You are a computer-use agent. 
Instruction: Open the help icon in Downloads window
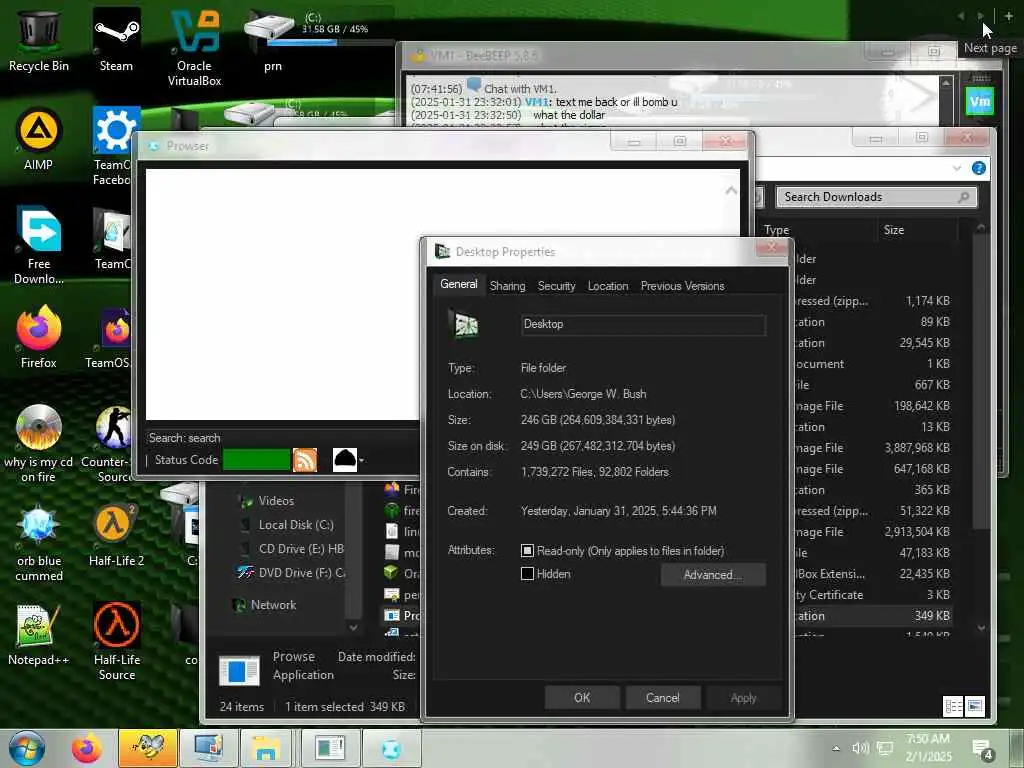point(978,168)
